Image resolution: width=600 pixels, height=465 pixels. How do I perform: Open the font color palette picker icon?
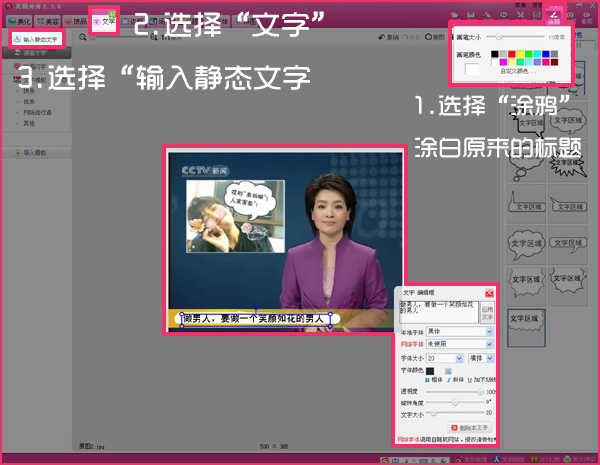click(448, 370)
